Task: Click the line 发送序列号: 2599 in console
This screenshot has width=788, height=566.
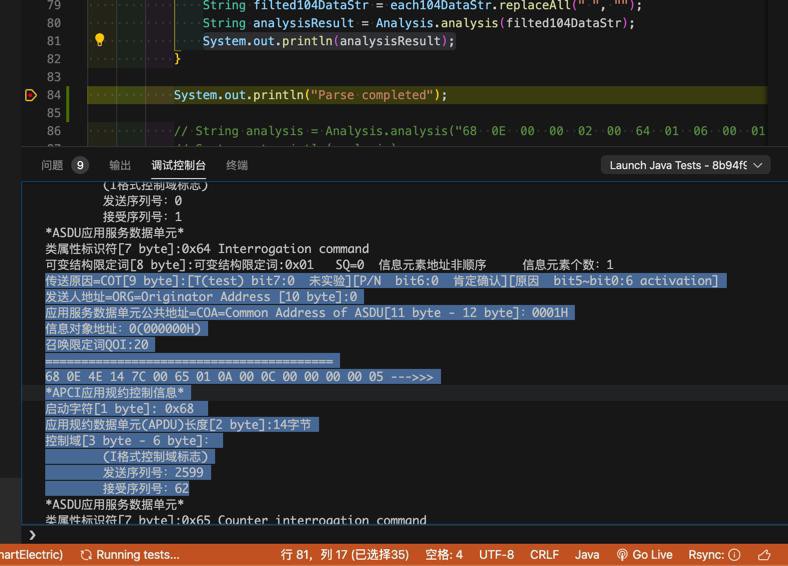Action: (153, 473)
